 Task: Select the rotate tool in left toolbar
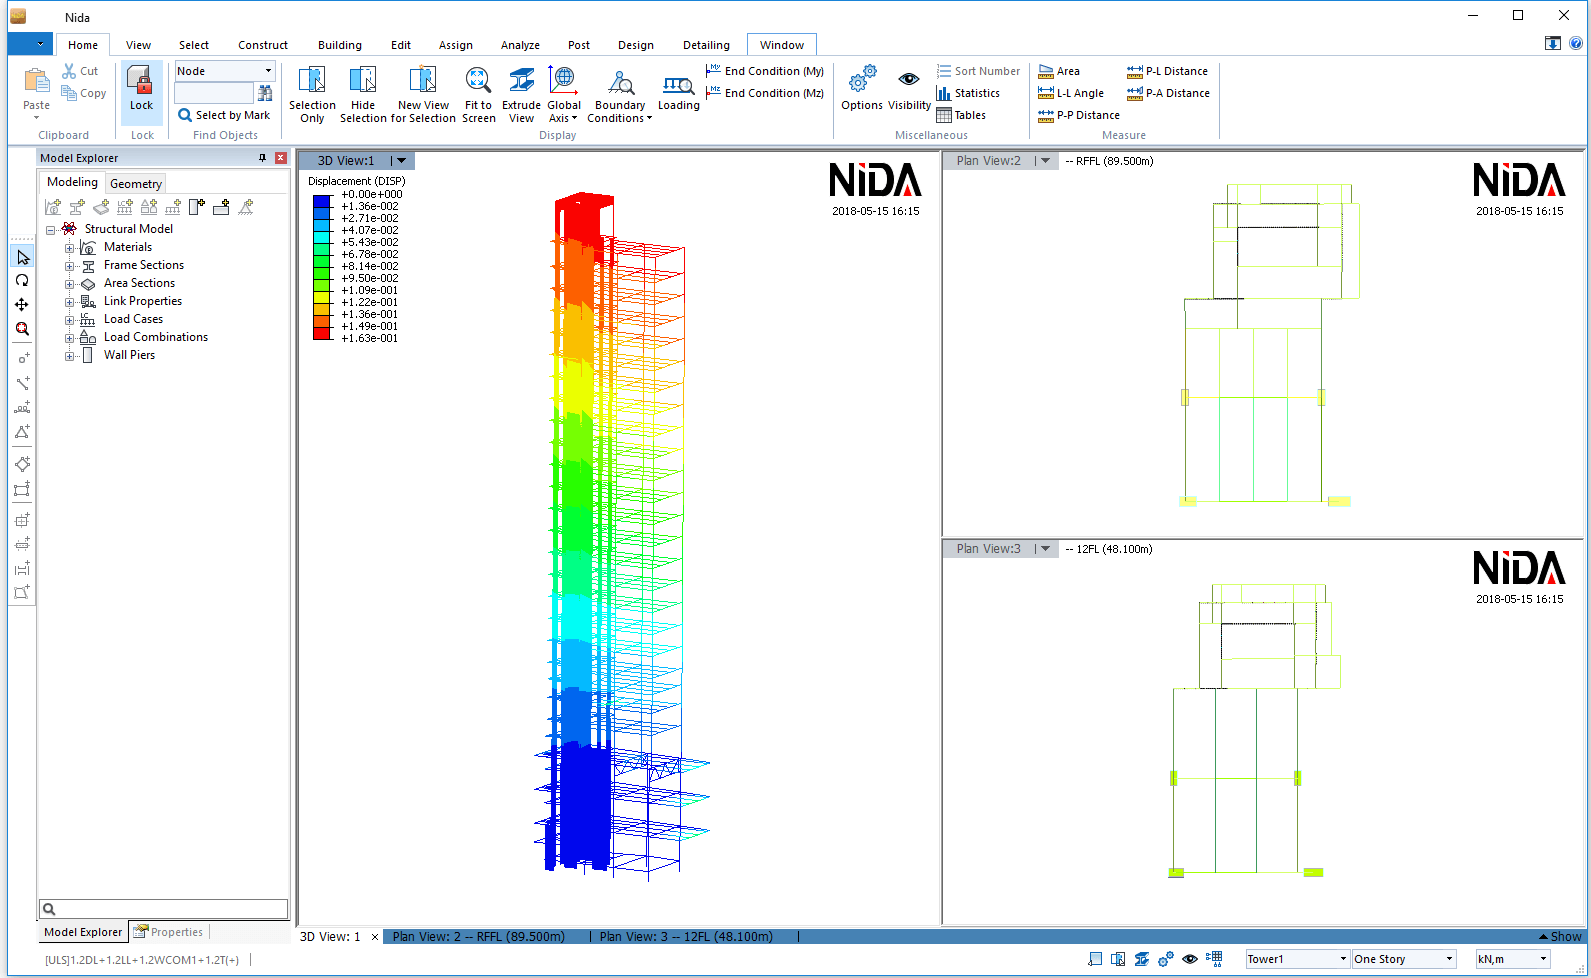(x=22, y=281)
